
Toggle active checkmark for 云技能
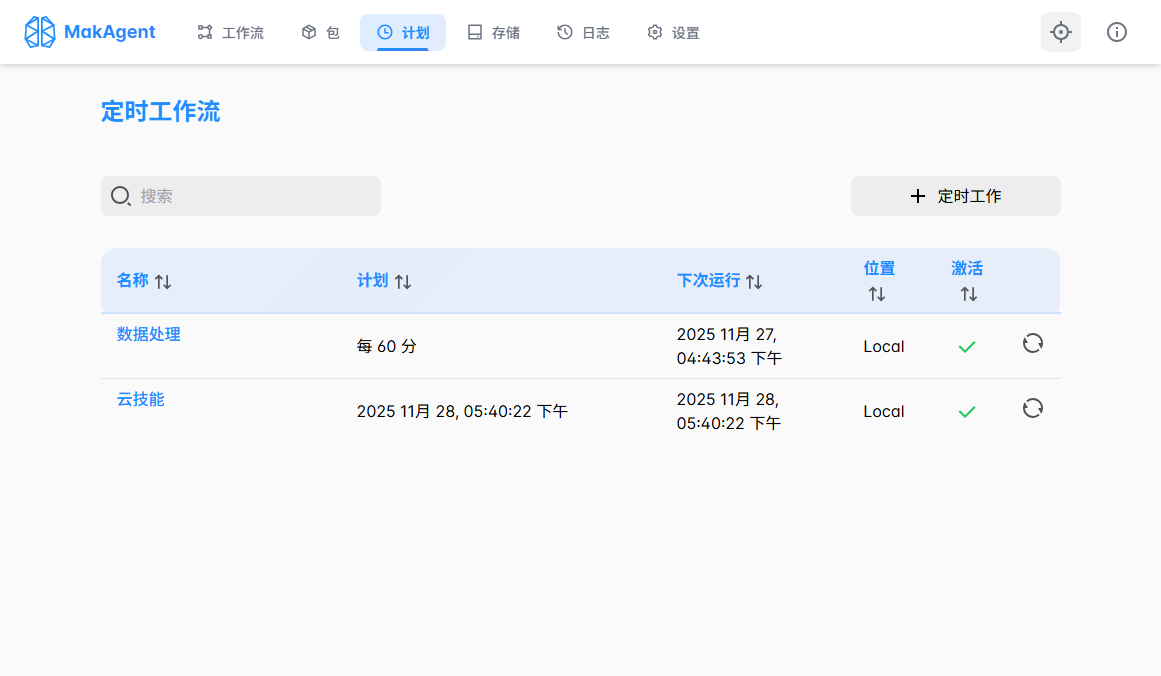tap(966, 411)
